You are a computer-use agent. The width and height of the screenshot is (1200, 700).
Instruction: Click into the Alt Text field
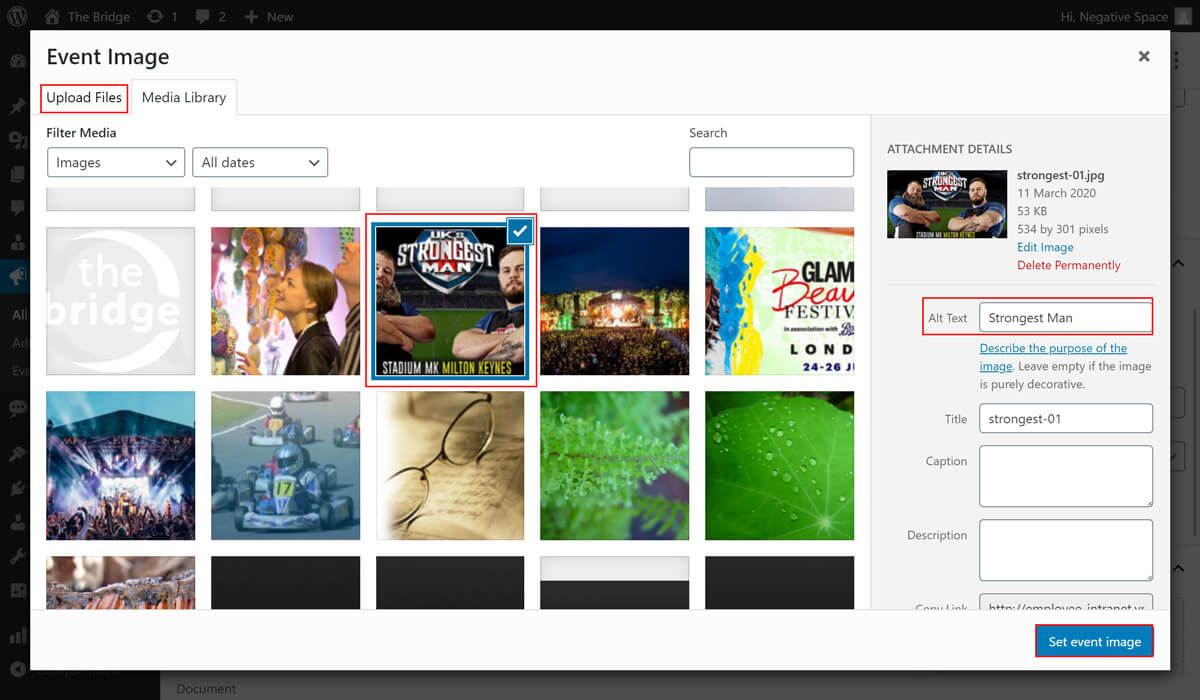tap(1065, 318)
